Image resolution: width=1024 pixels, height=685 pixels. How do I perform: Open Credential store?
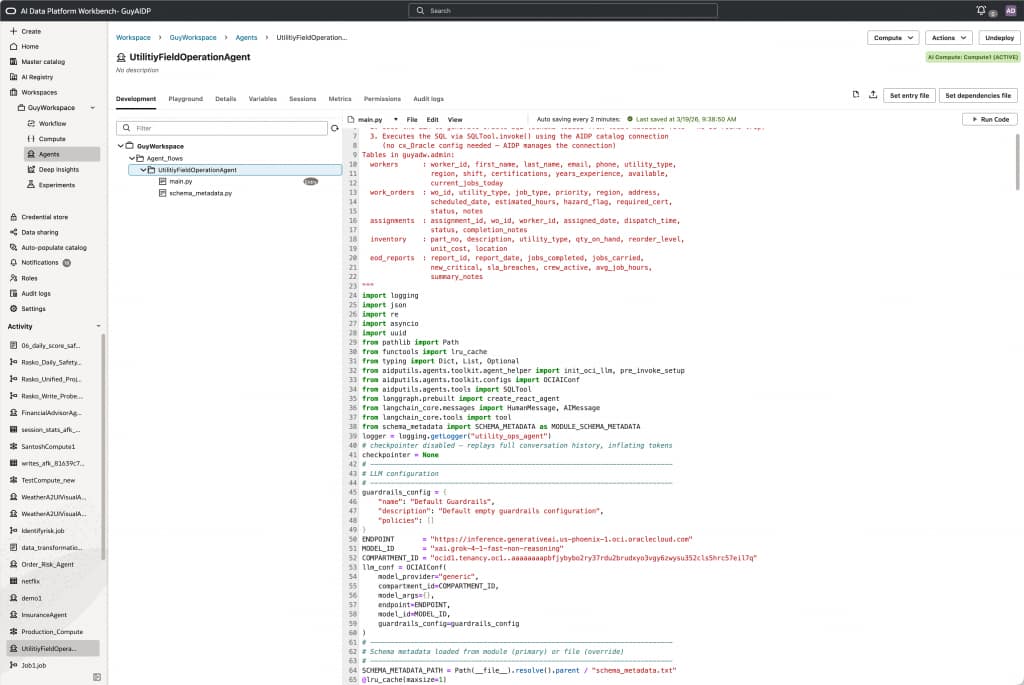tap(39, 217)
